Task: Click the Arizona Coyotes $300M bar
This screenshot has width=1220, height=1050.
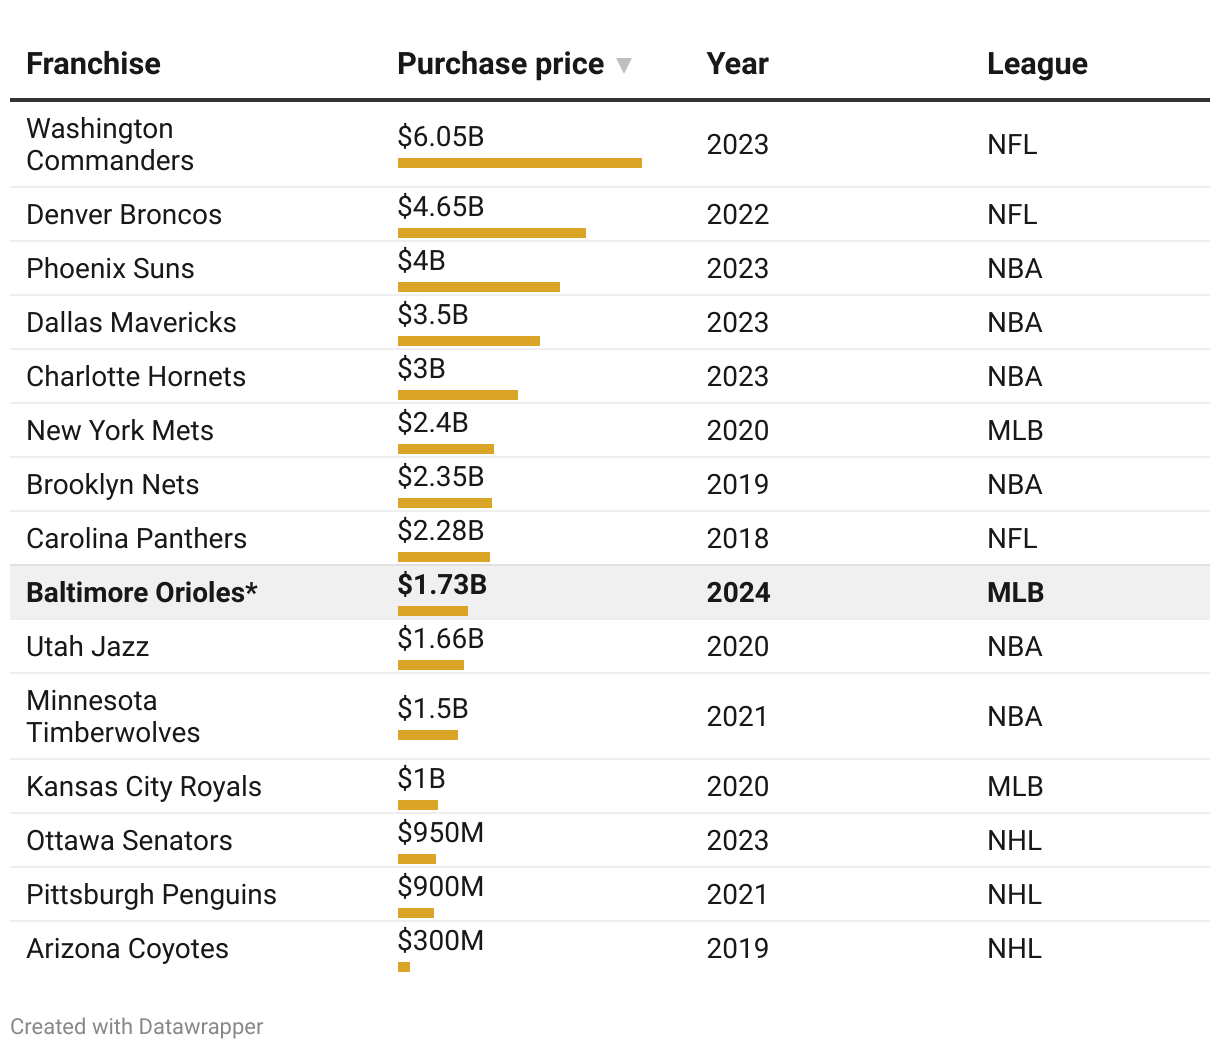Action: coord(404,967)
